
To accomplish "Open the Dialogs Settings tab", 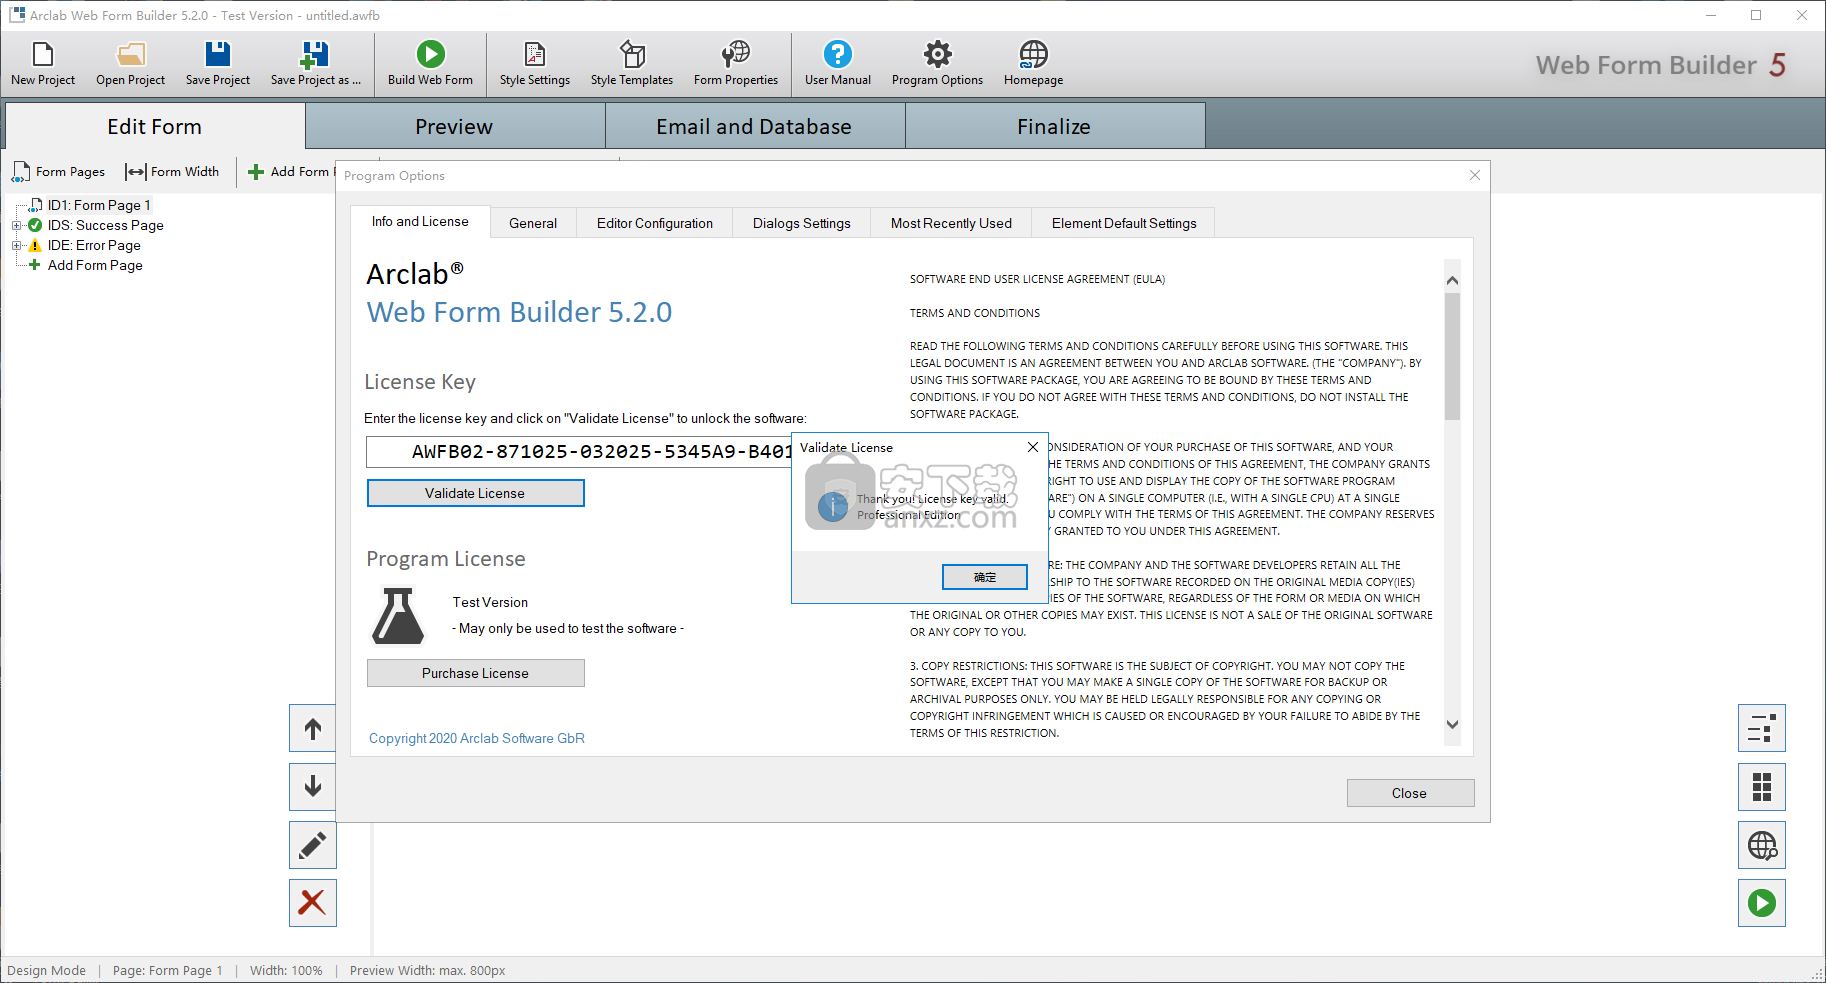I will [802, 223].
